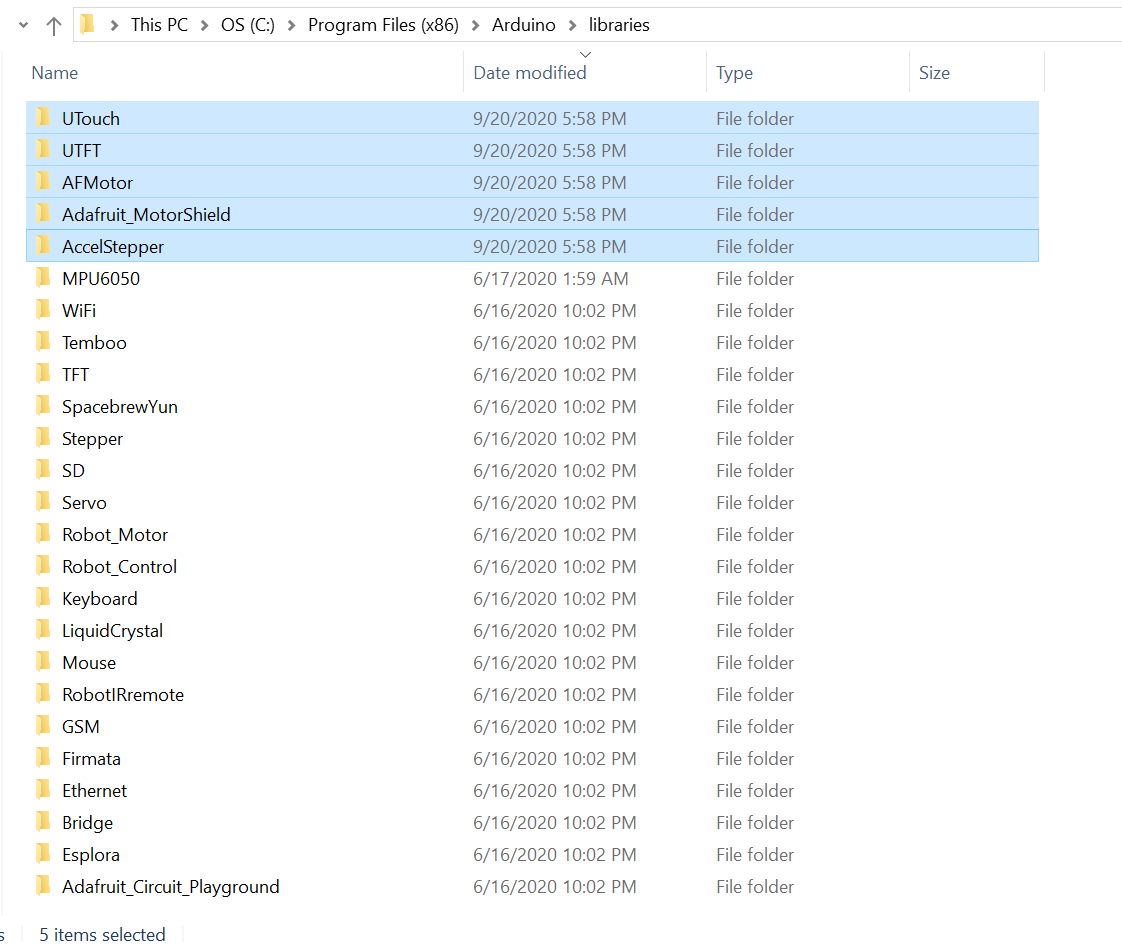Click the TFT folder icon
Image resolution: width=1122 pixels, height=950 pixels.
pos(44,373)
